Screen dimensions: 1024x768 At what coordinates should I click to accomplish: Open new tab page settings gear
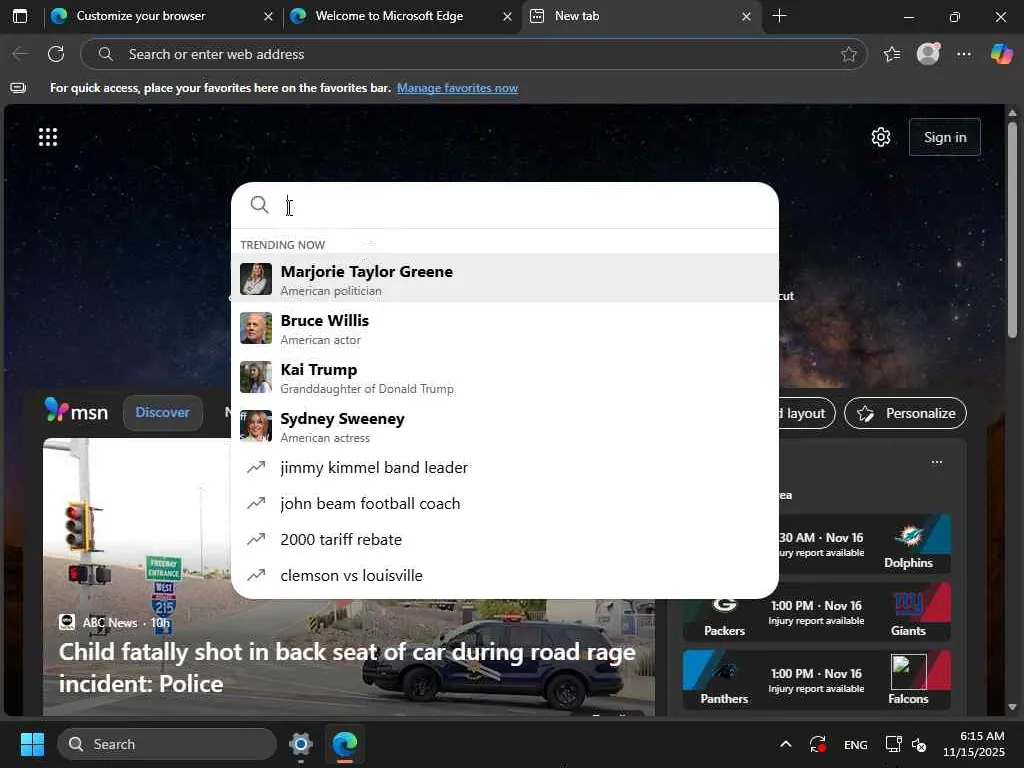pyautogui.click(x=880, y=137)
